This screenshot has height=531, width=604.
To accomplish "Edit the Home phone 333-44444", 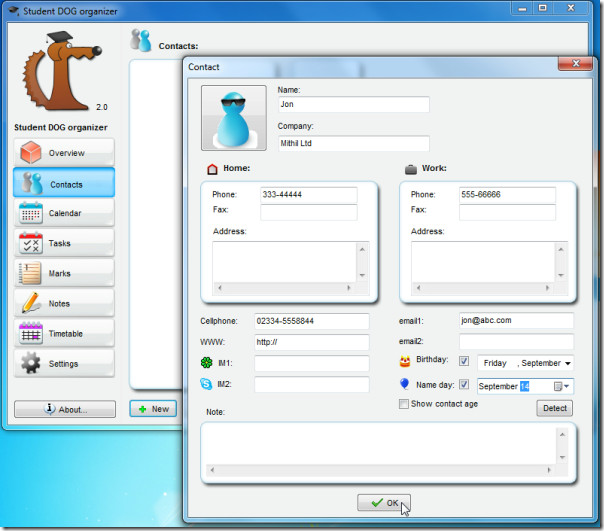I will click(x=309, y=195).
